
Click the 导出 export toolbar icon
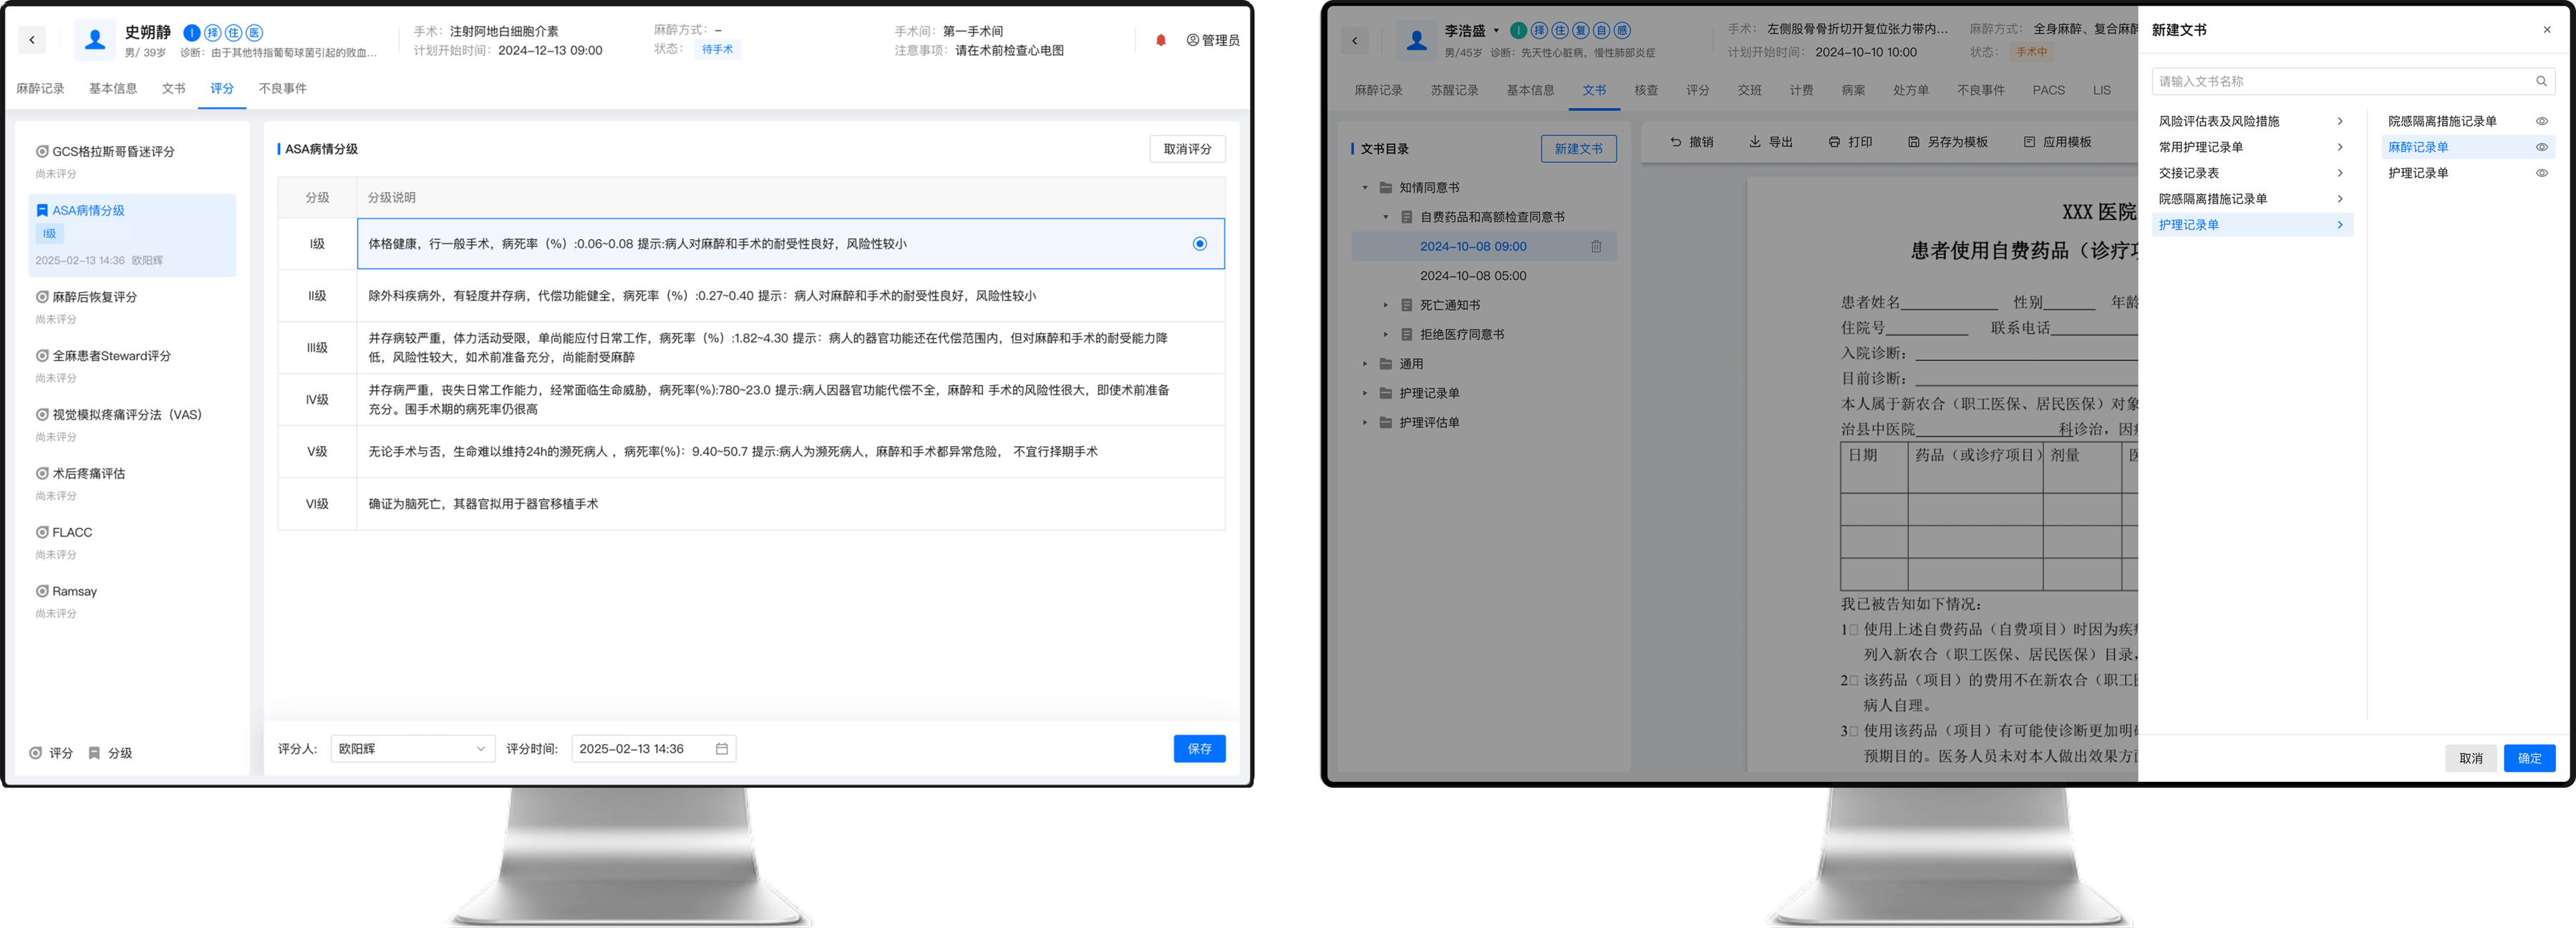(x=1754, y=142)
